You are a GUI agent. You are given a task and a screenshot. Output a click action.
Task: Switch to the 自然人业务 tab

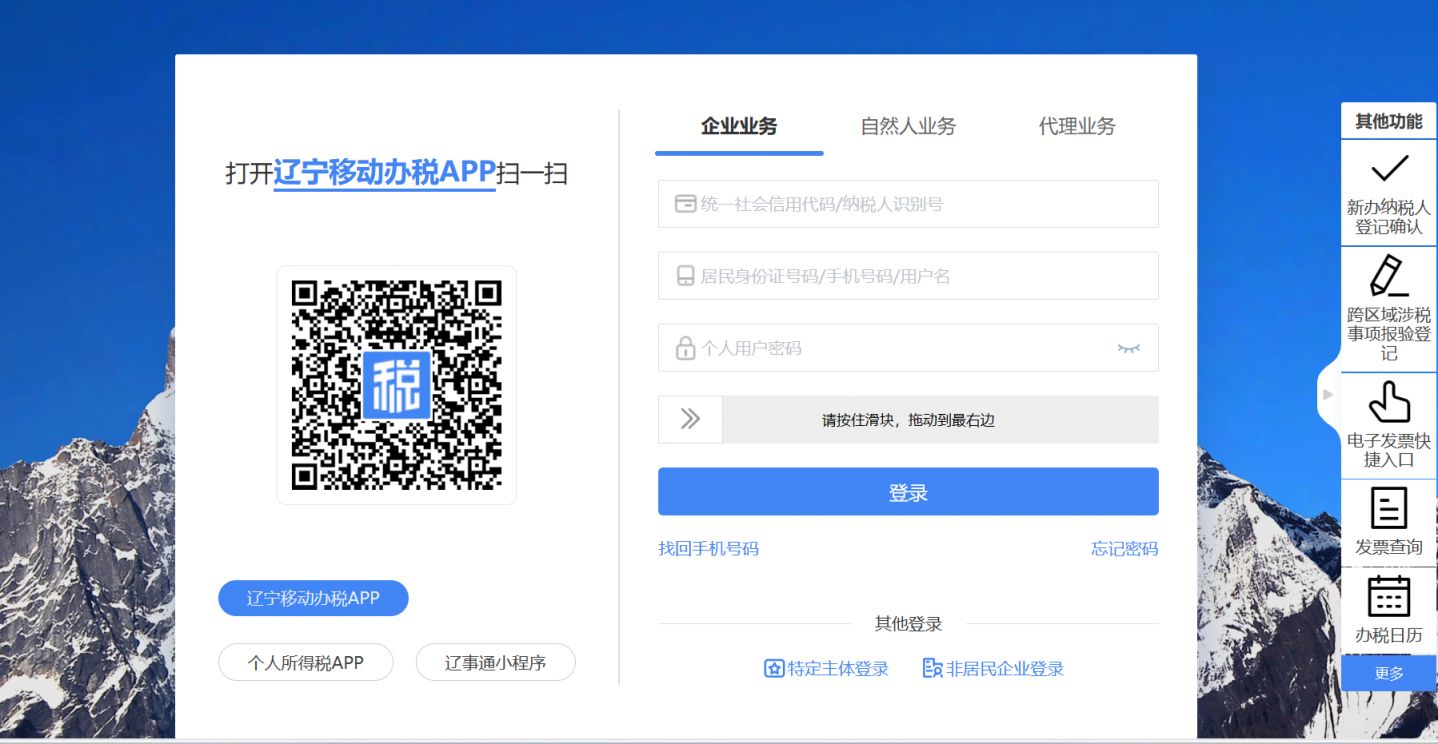pos(908,126)
